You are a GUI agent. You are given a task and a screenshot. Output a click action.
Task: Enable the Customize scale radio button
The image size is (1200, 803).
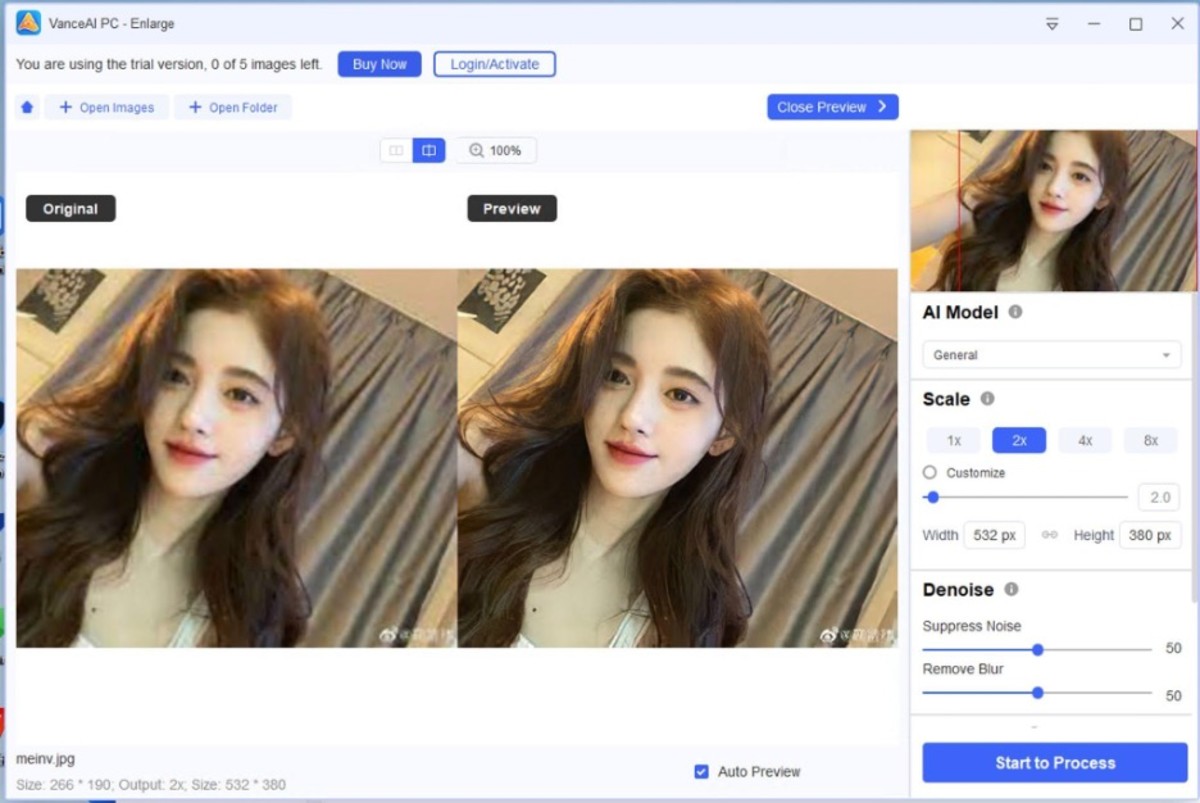[x=929, y=472]
